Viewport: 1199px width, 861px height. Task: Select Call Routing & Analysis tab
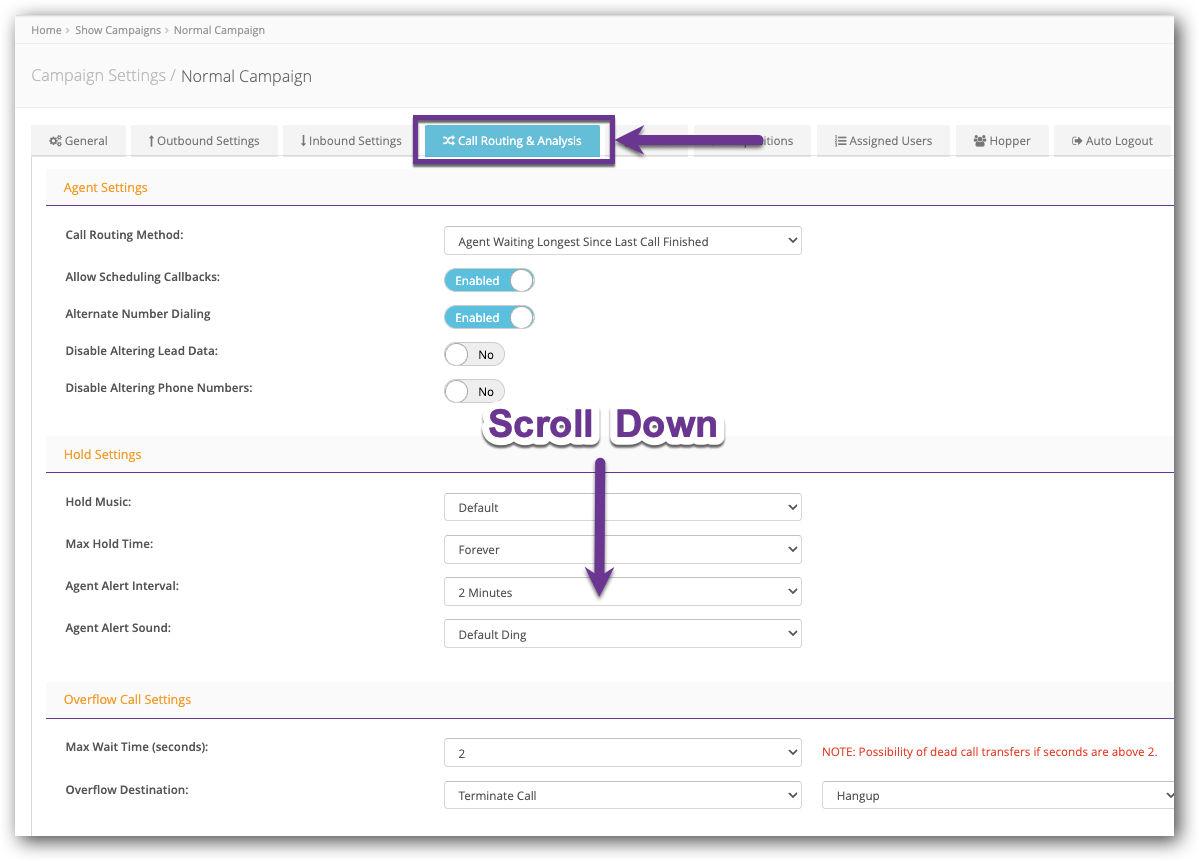pyautogui.click(x=512, y=141)
